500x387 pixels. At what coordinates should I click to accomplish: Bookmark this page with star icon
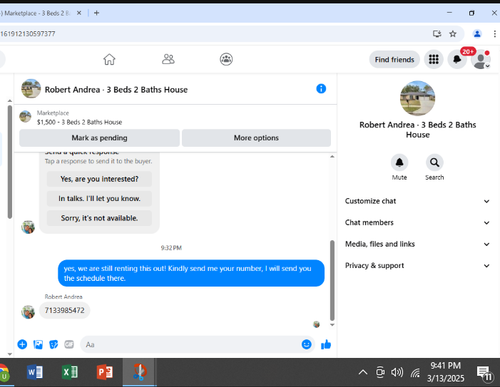pos(453,34)
